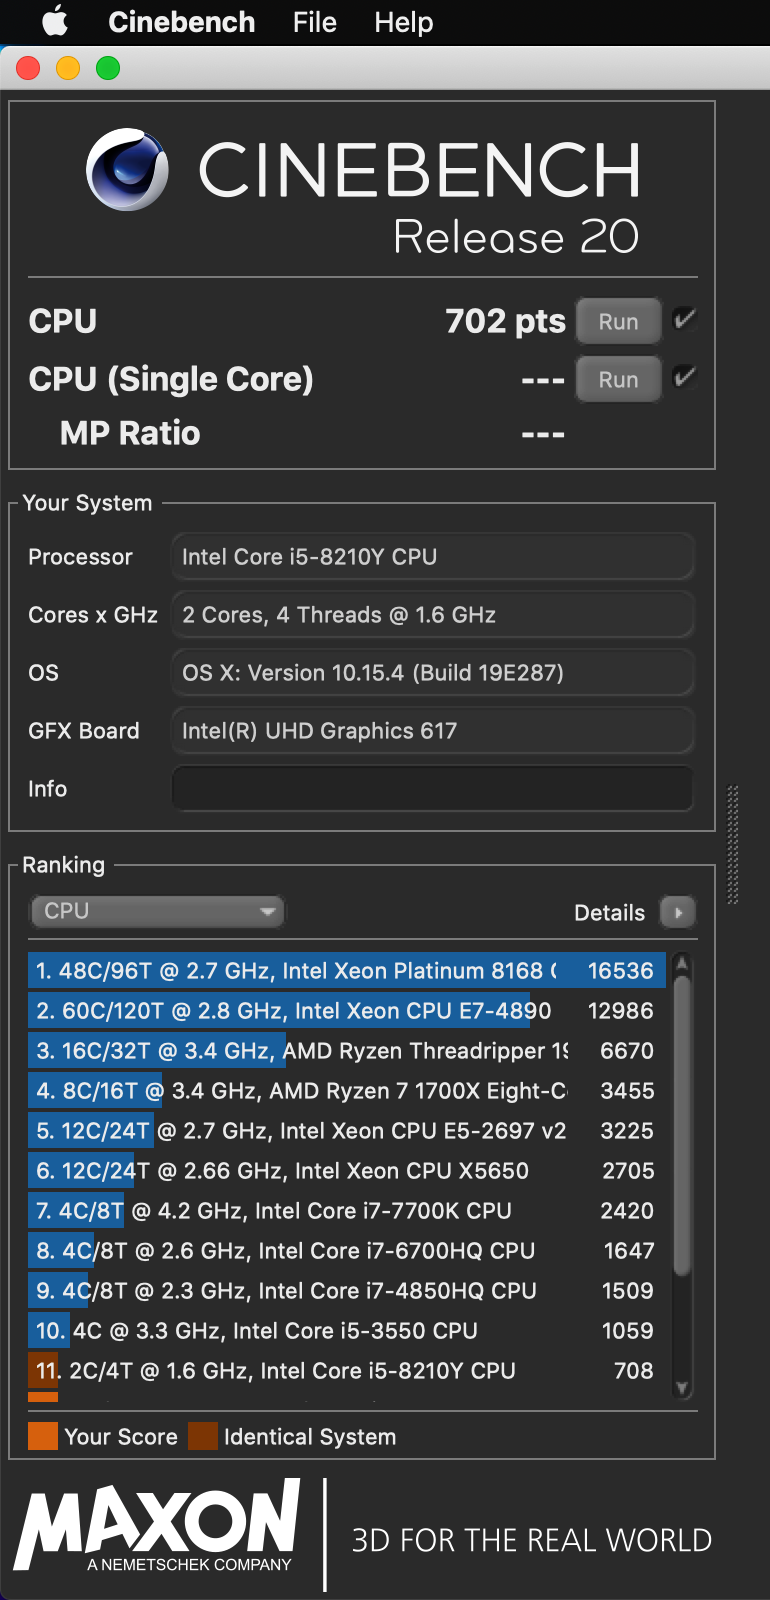Select ranking row 11 Core i5-8210Y
770x1600 pixels.
click(346, 1371)
